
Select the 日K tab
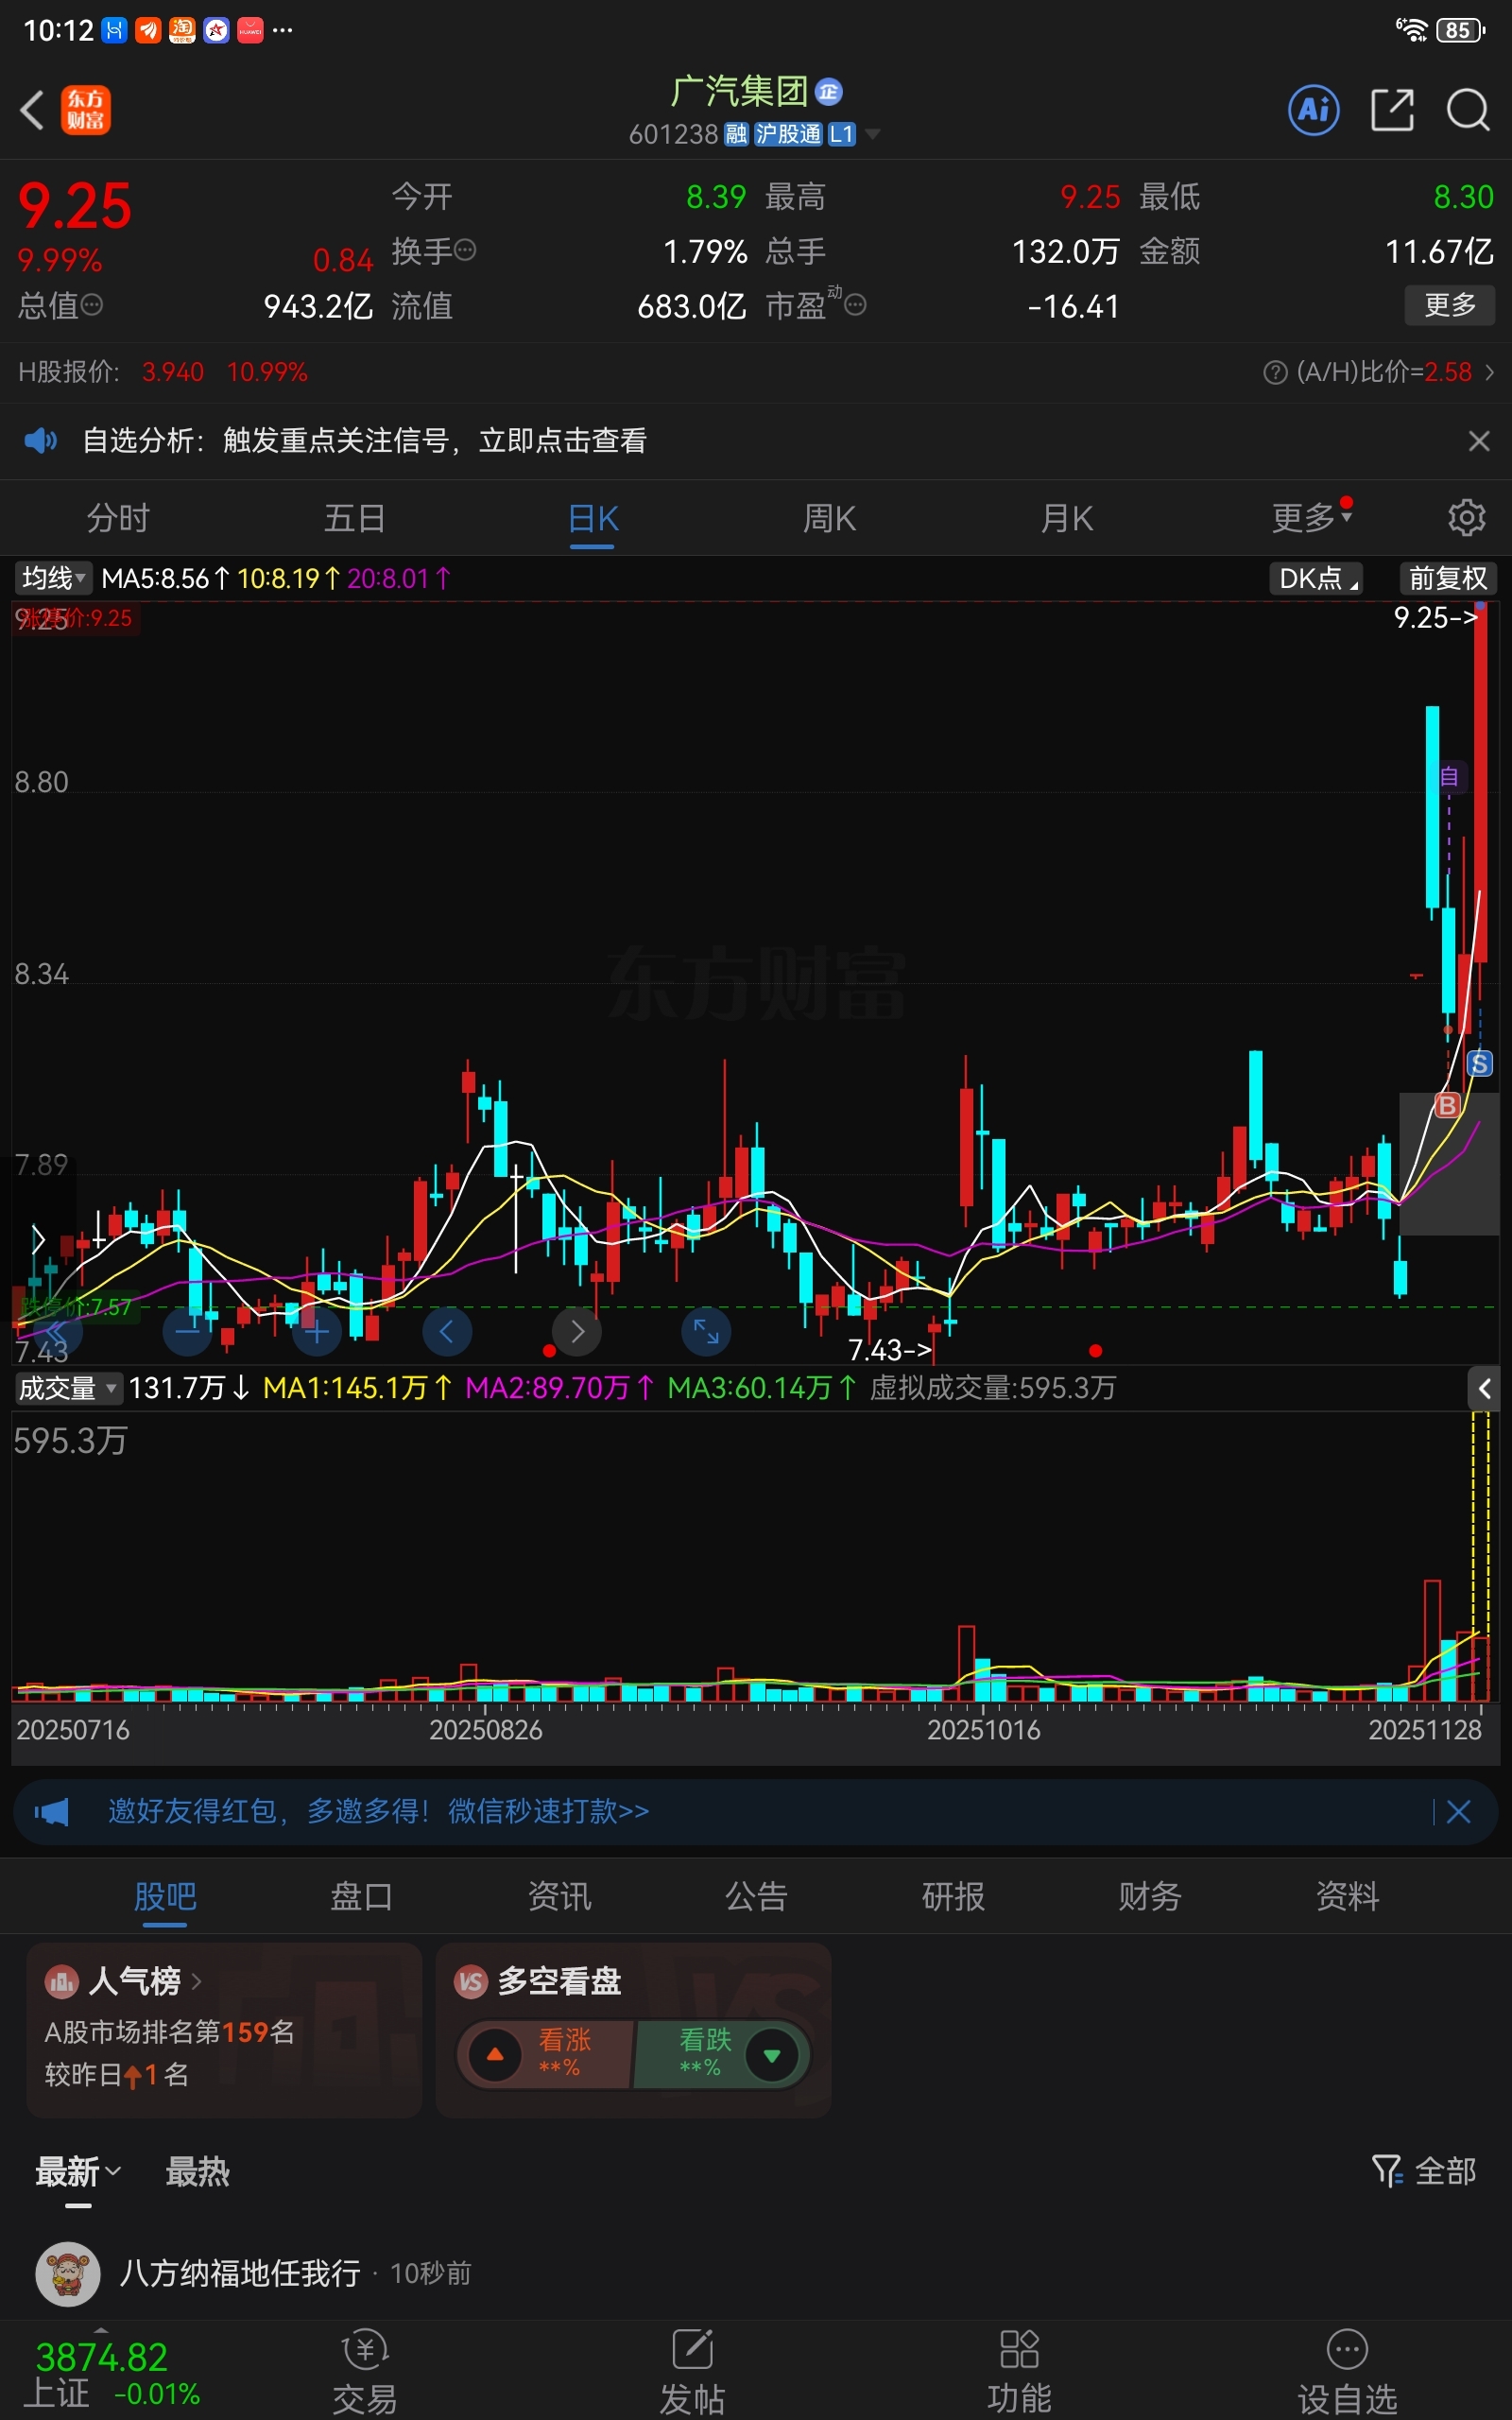pyautogui.click(x=593, y=518)
